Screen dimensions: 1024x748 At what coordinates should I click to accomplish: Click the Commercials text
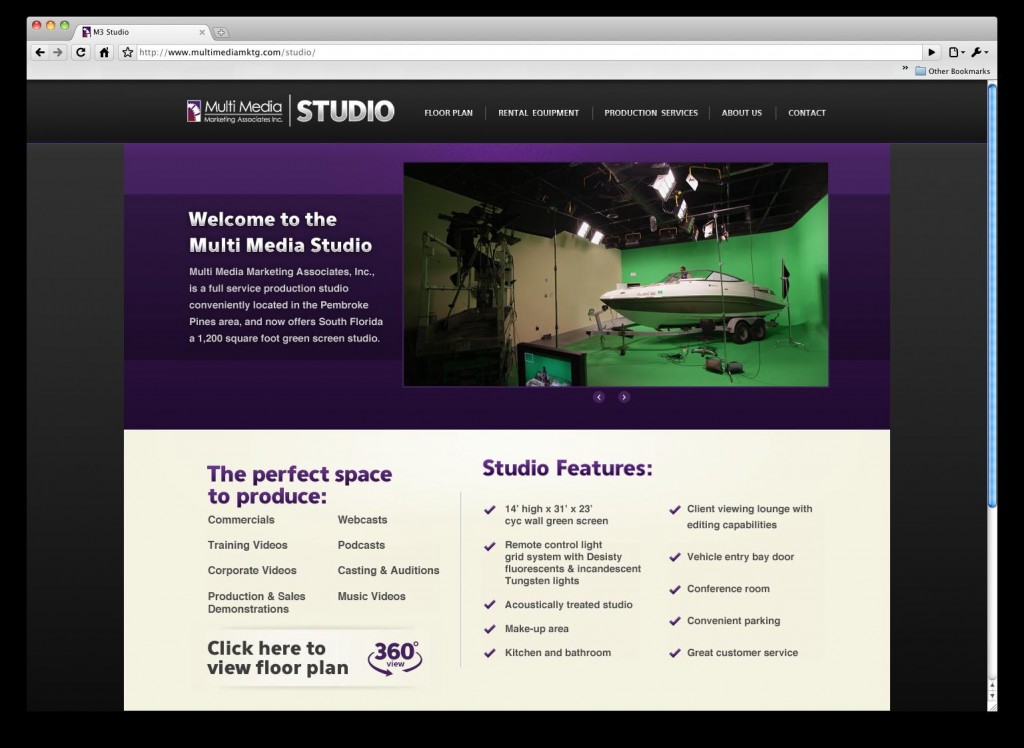[241, 520]
